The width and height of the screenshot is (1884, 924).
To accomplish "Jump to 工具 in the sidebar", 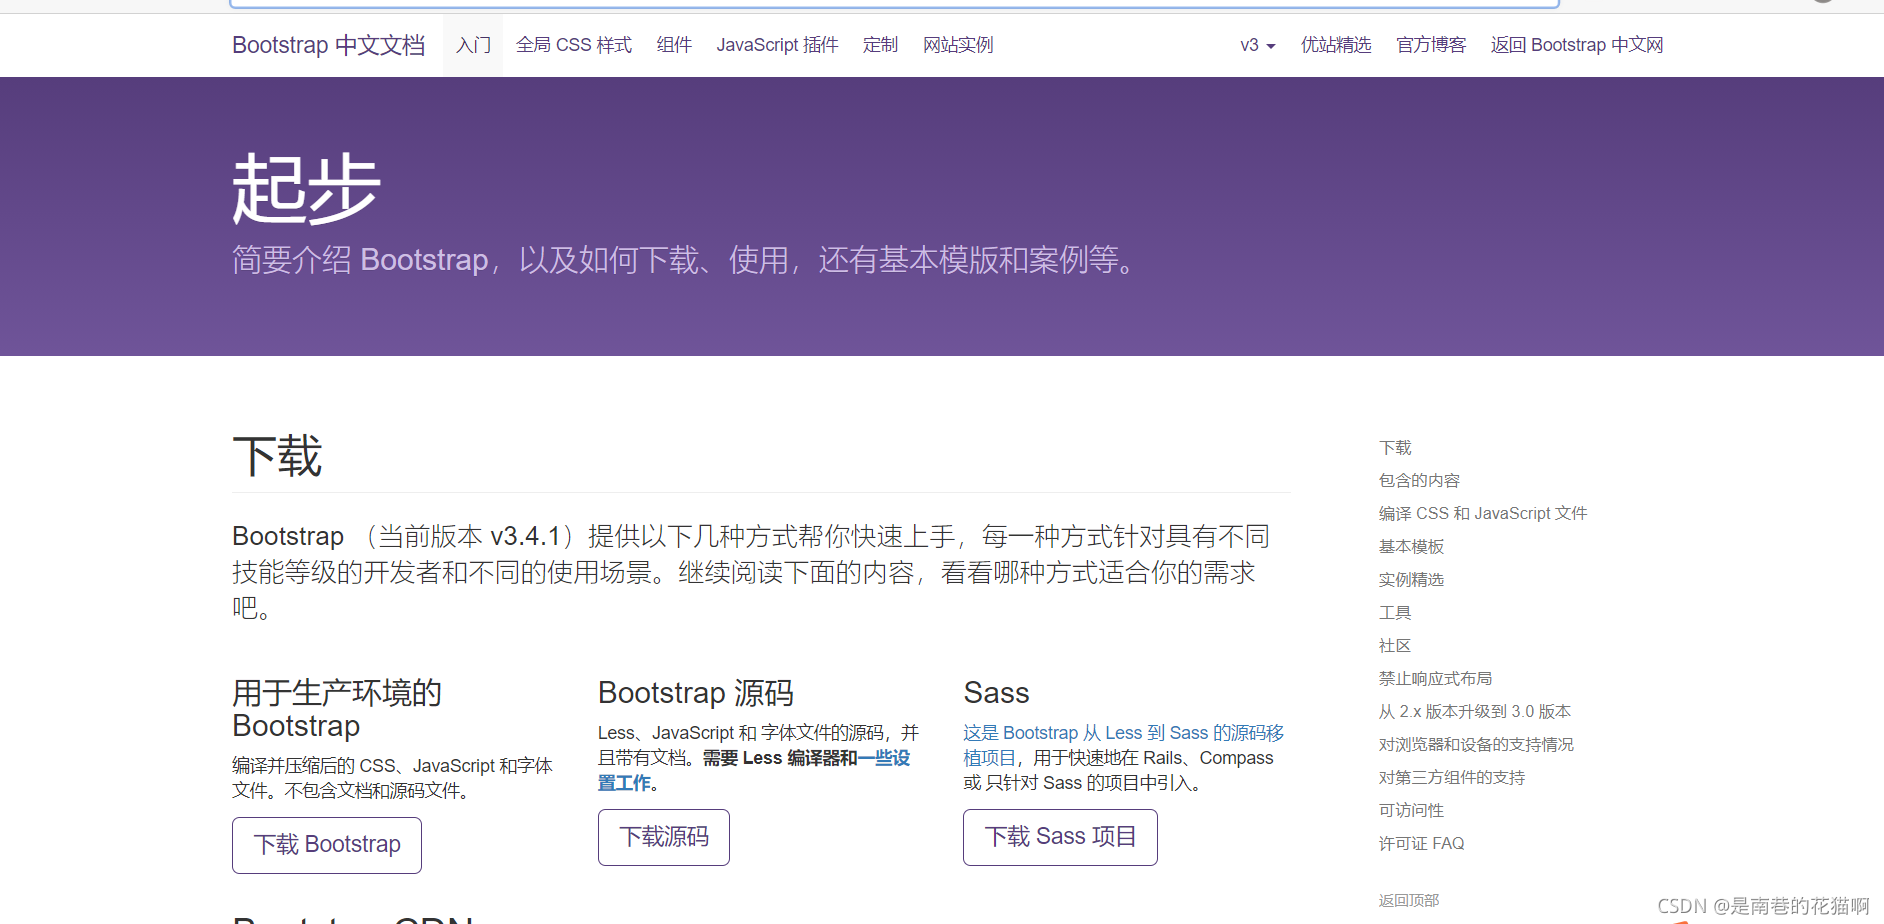I will point(1395,613).
